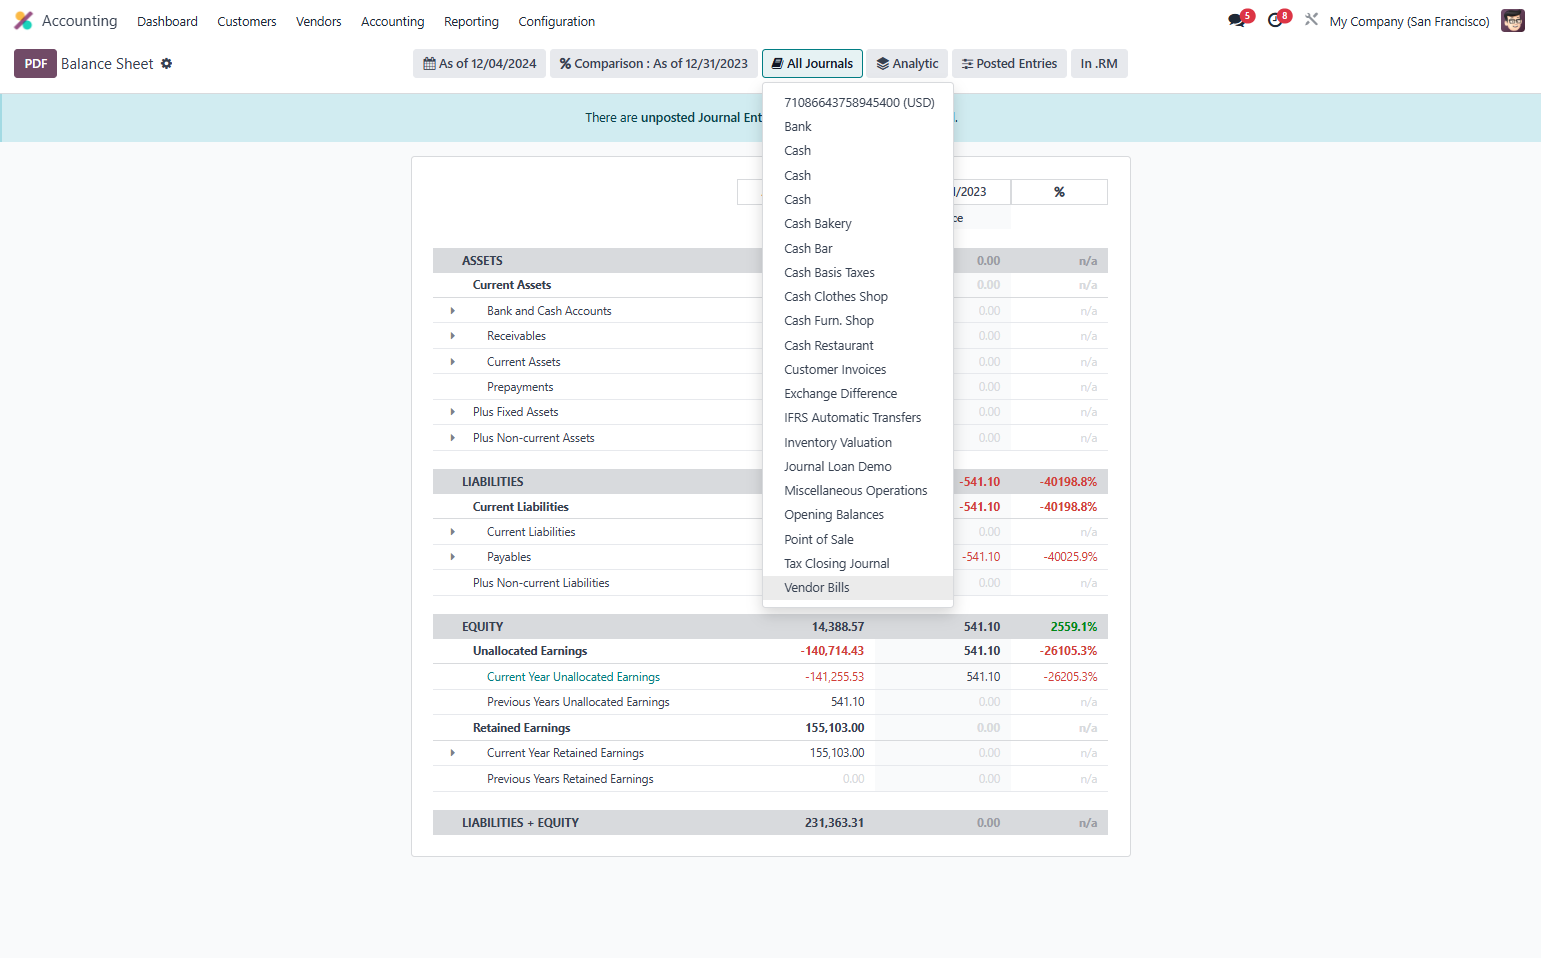The height and width of the screenshot is (958, 1541).
Task: Click the % comparison column header
Action: (1059, 192)
